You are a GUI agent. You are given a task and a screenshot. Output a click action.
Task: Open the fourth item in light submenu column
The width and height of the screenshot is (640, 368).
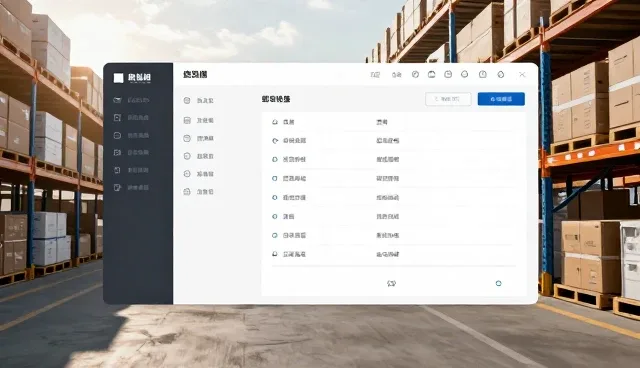click(x=199, y=156)
